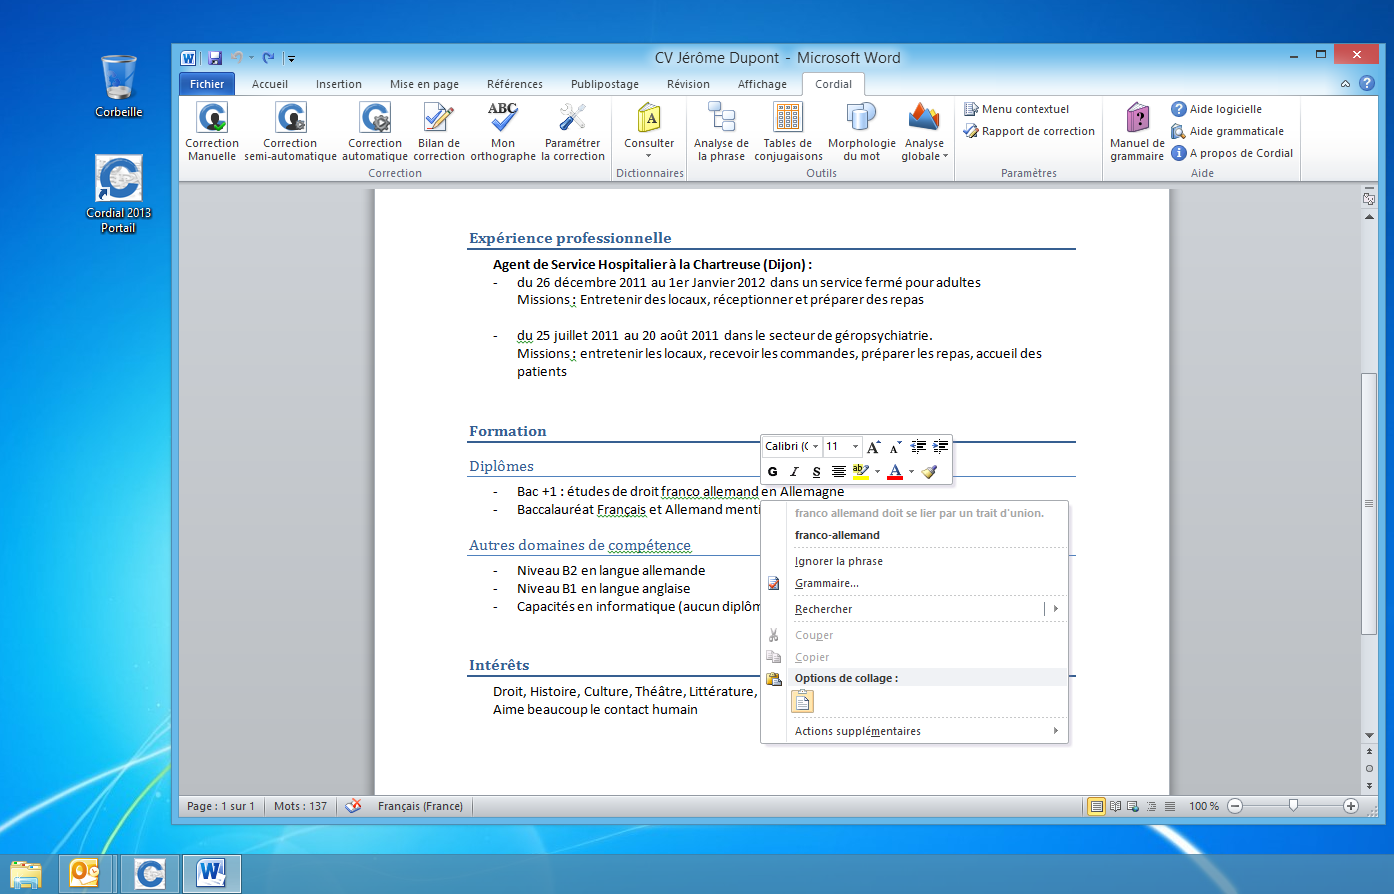The width and height of the screenshot is (1394, 894).
Task: Open Correction semi-automatique tool
Action: click(x=290, y=131)
